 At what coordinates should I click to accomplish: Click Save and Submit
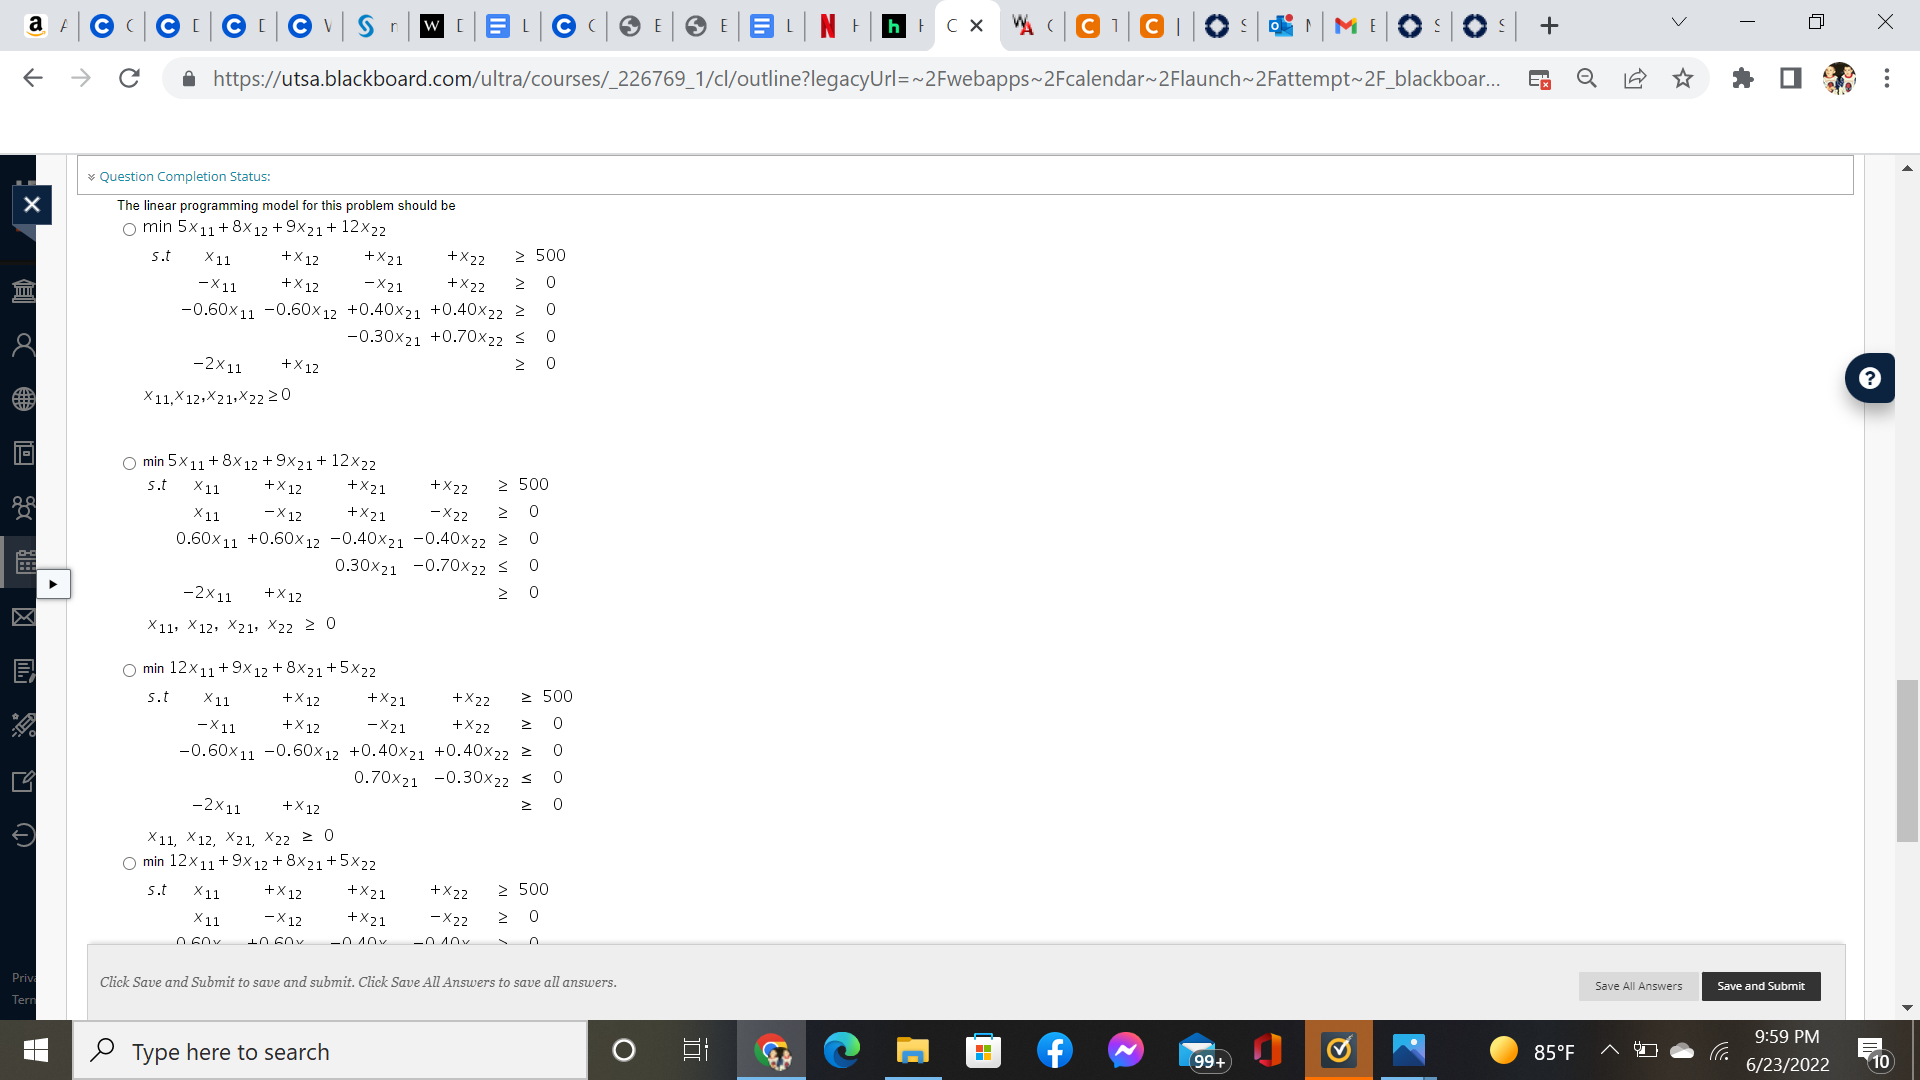[1761, 986]
